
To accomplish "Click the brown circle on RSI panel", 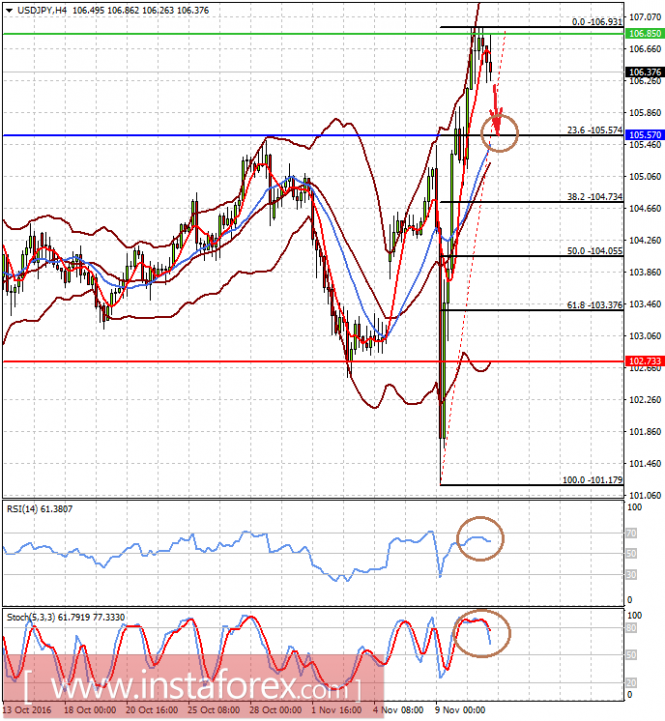I will coord(480,538).
